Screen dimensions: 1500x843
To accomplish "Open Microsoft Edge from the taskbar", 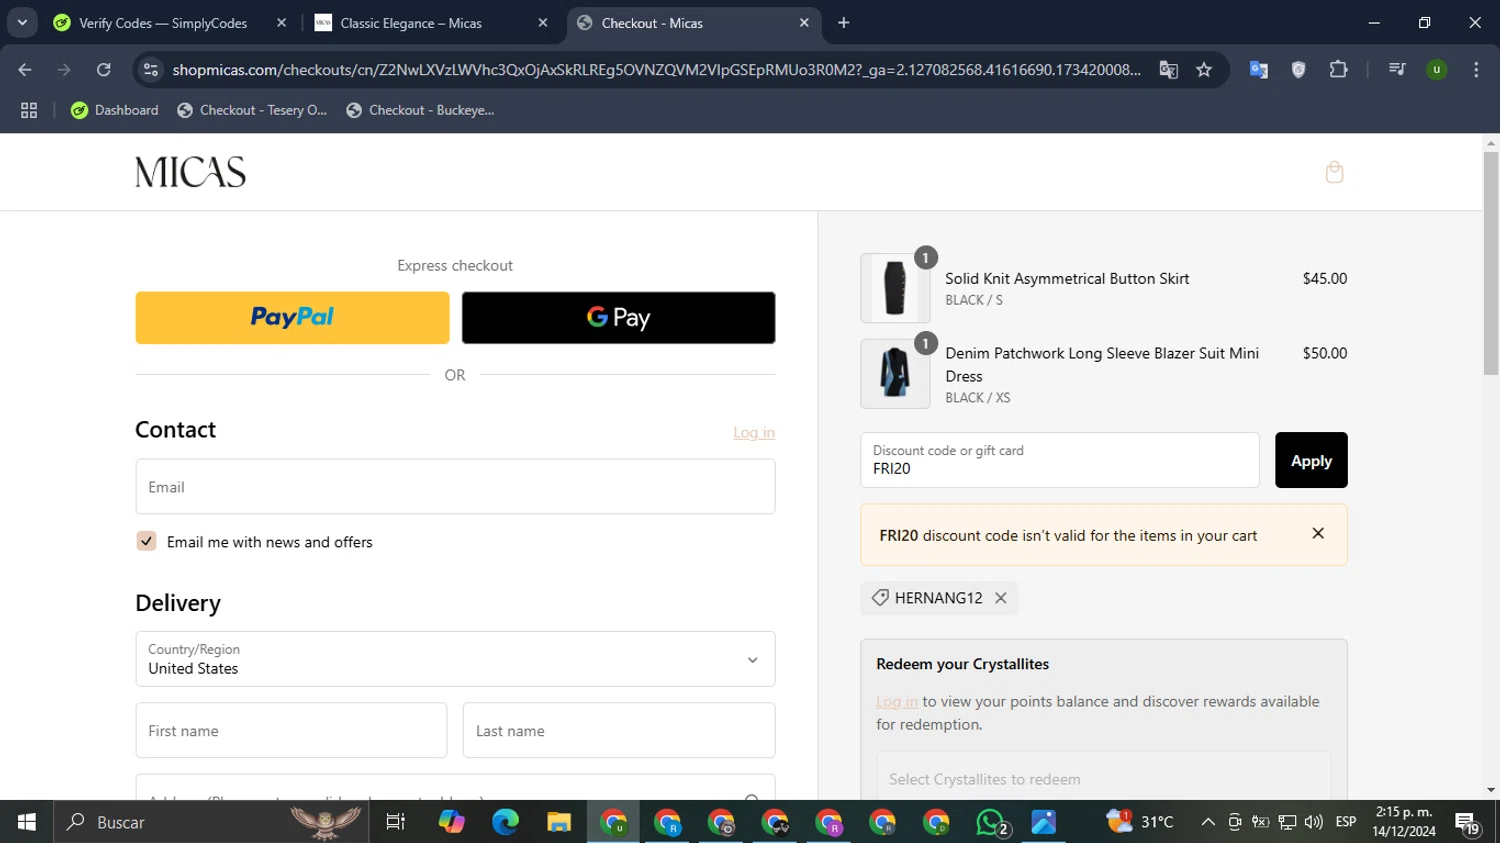I will pyautogui.click(x=505, y=822).
